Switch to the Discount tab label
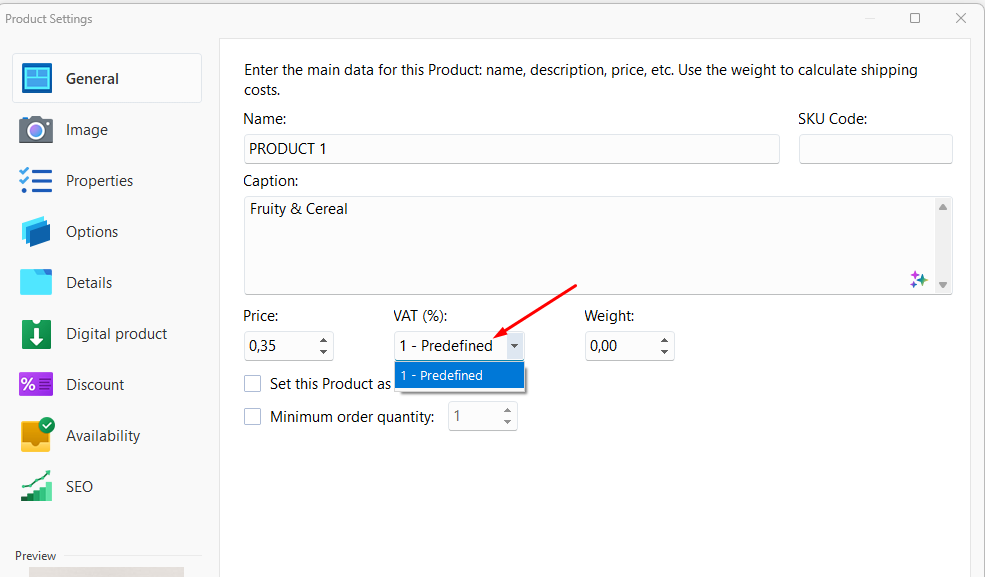The width and height of the screenshot is (985, 577). 95,385
